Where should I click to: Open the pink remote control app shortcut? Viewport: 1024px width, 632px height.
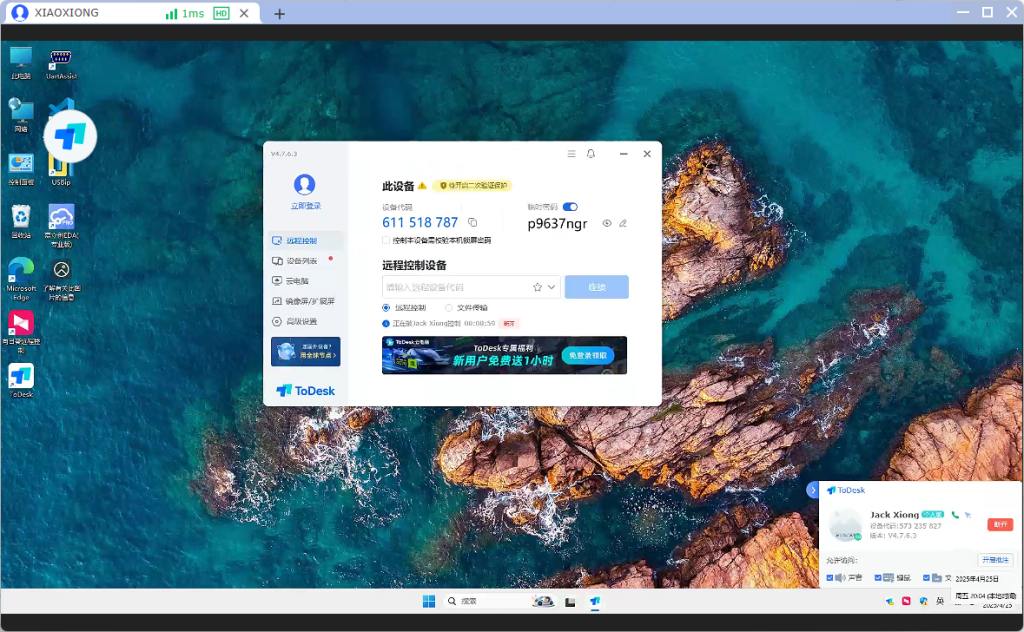click(x=21, y=332)
